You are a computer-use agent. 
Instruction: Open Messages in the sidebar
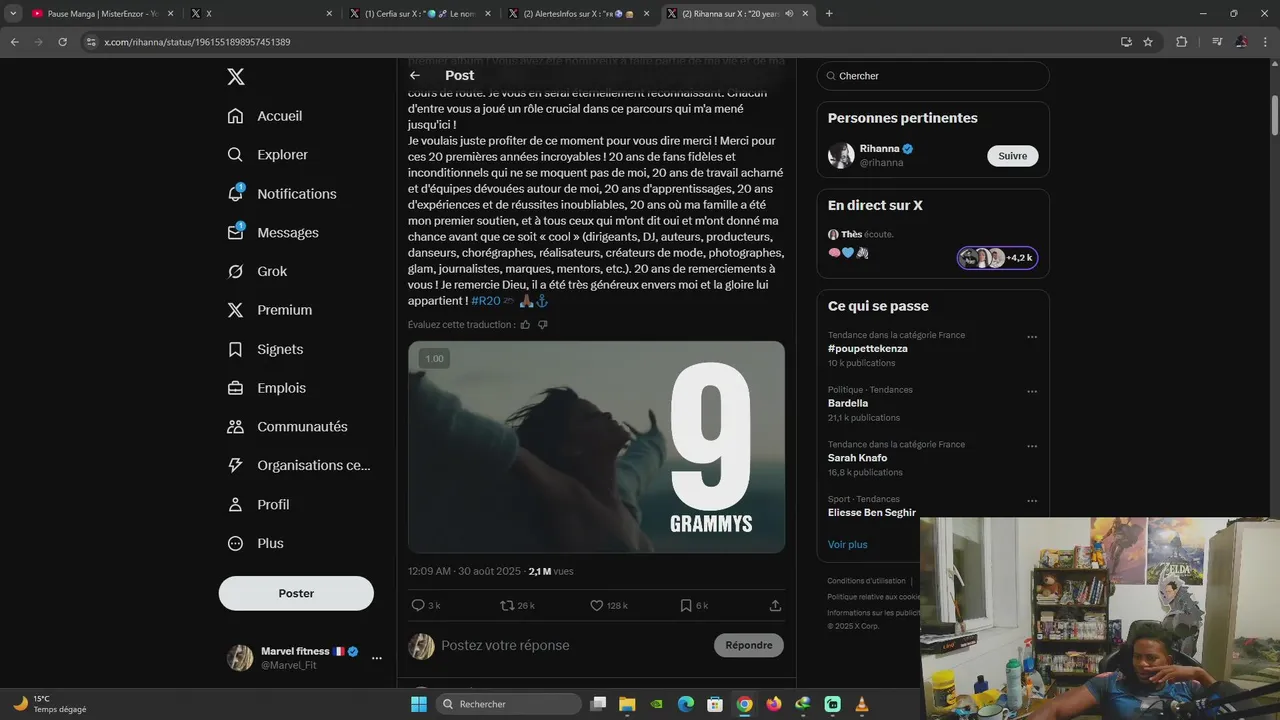[x=273, y=232]
